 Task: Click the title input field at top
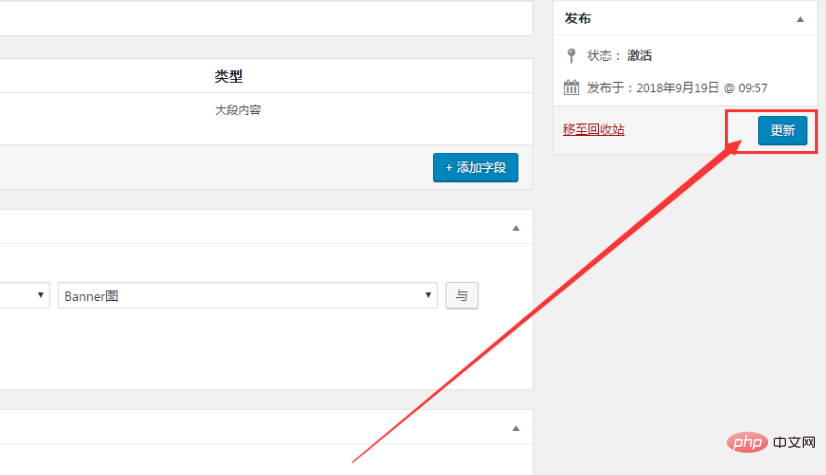click(260, 17)
